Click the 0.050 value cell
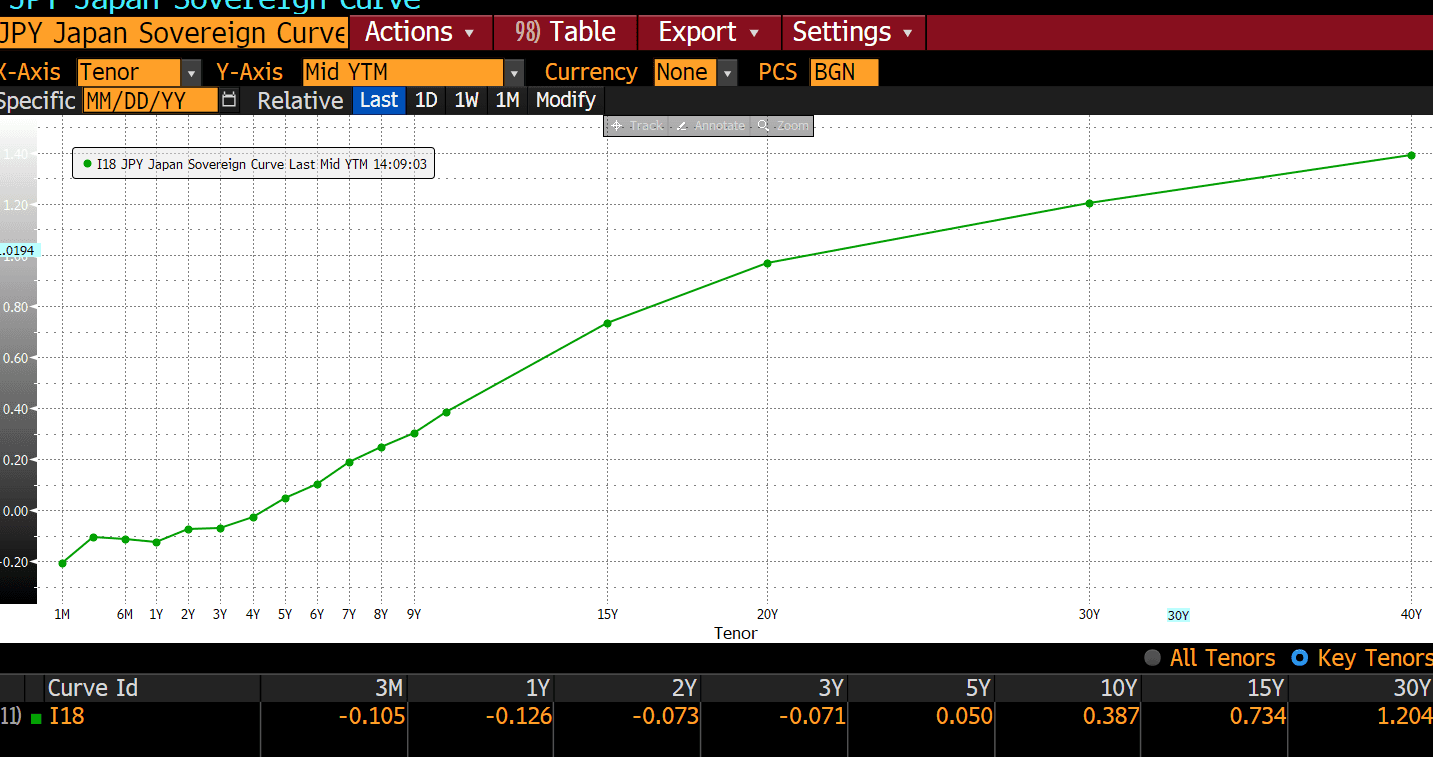This screenshot has width=1433, height=757. pos(964,716)
